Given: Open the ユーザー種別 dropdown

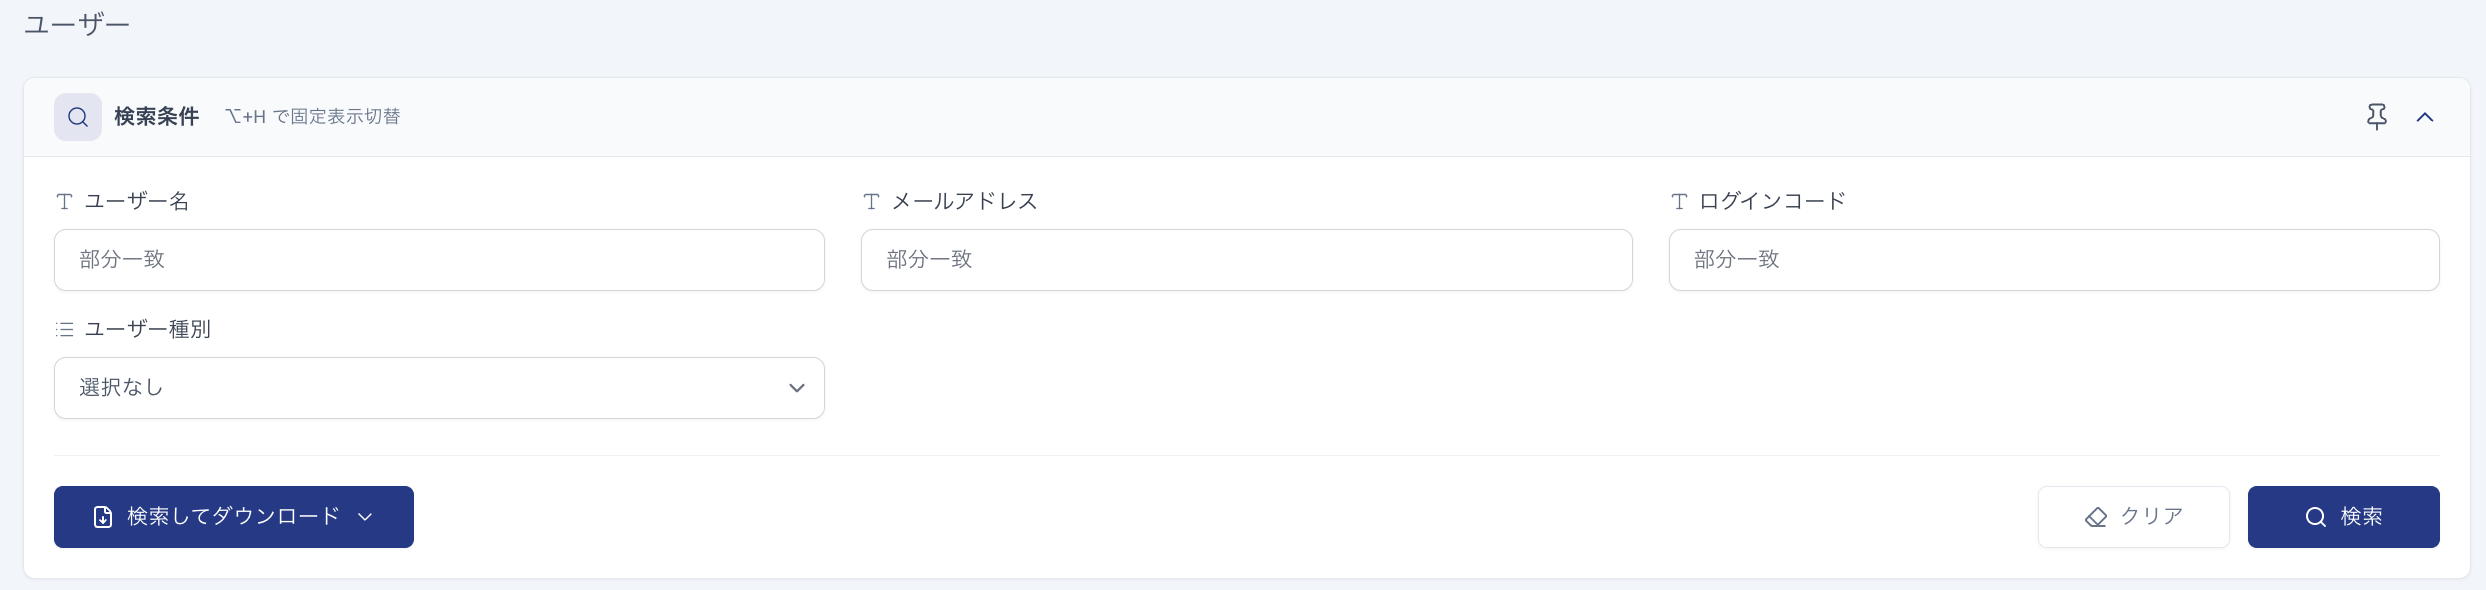Looking at the screenshot, I should [439, 388].
